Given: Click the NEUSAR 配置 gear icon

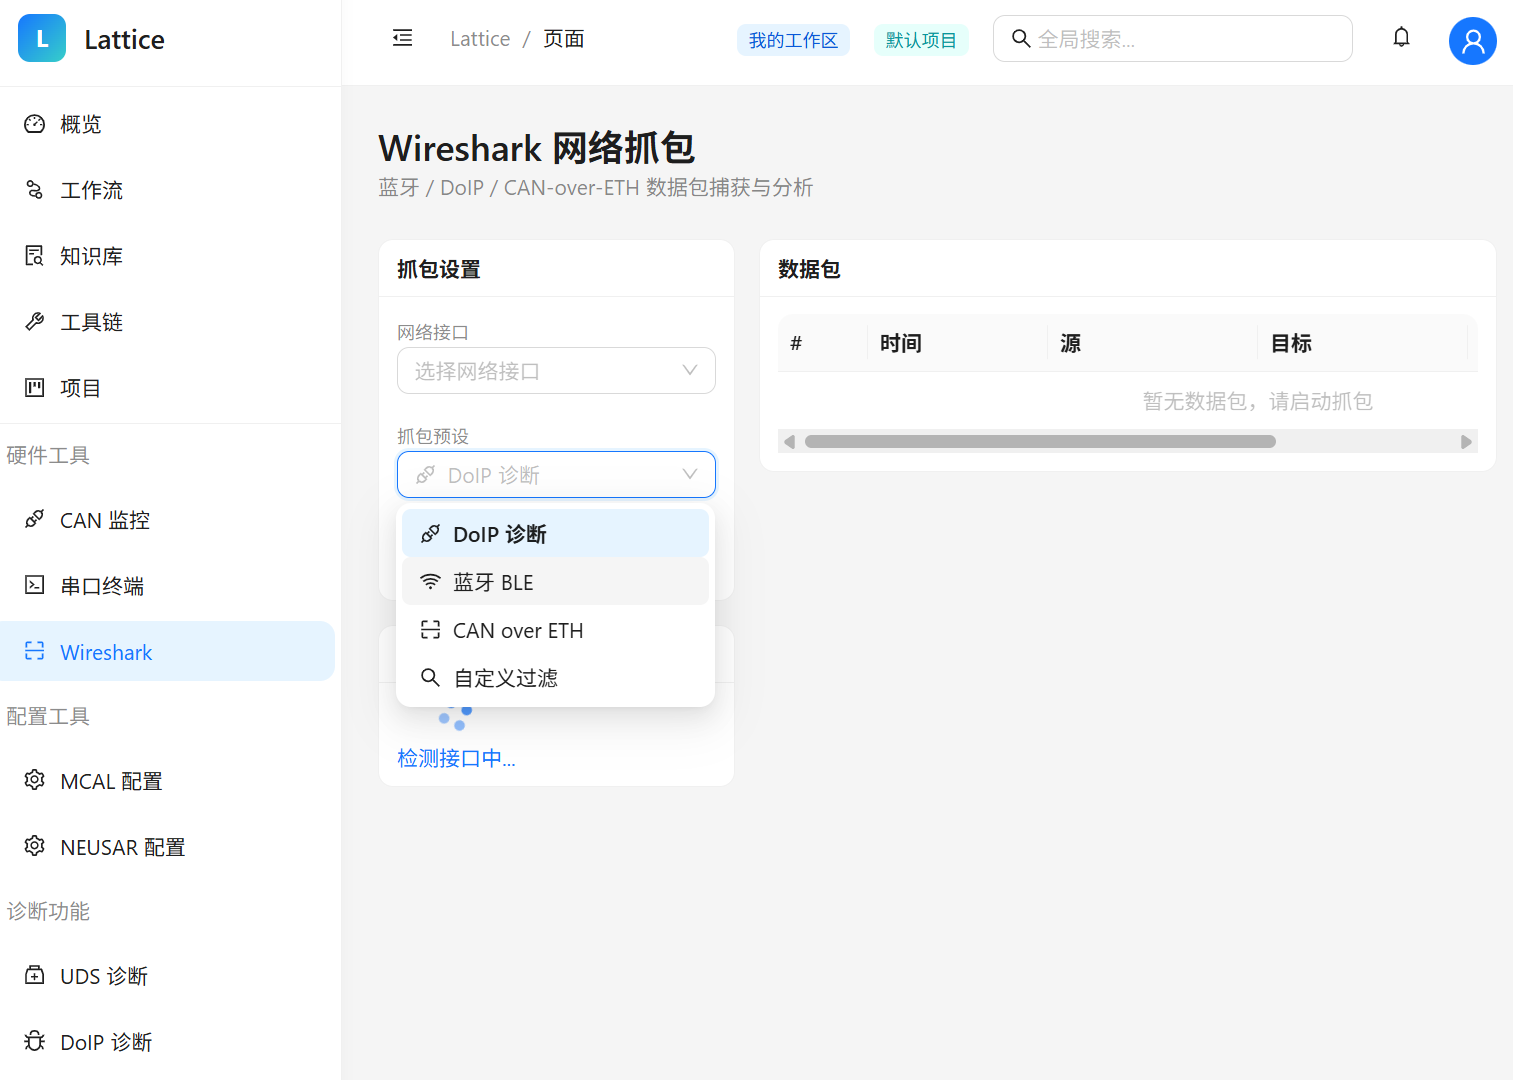Looking at the screenshot, I should click(x=35, y=846).
